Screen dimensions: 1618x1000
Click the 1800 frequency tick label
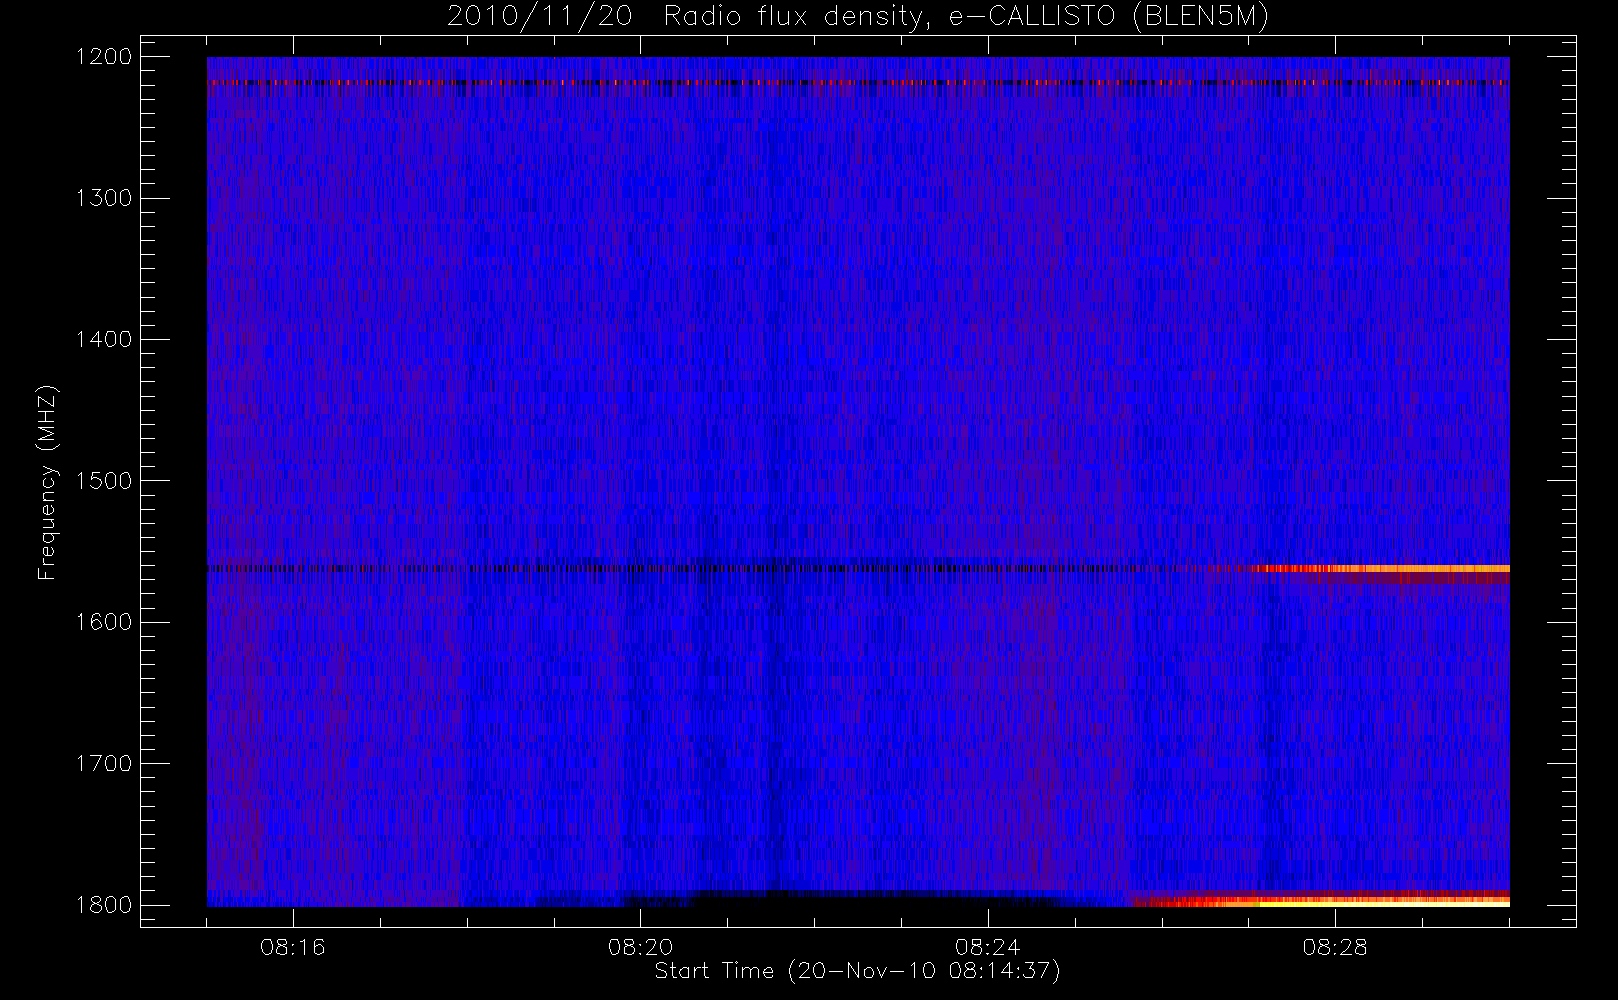click(x=104, y=905)
